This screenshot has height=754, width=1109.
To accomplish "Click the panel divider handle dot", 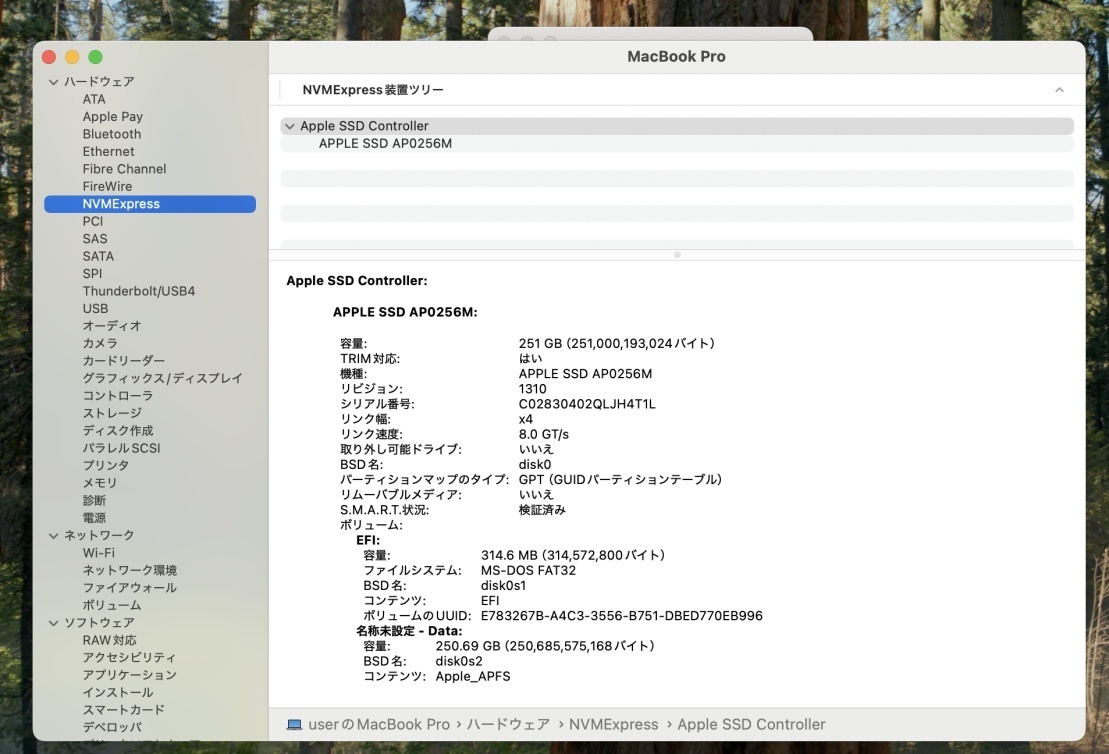I will [x=677, y=255].
